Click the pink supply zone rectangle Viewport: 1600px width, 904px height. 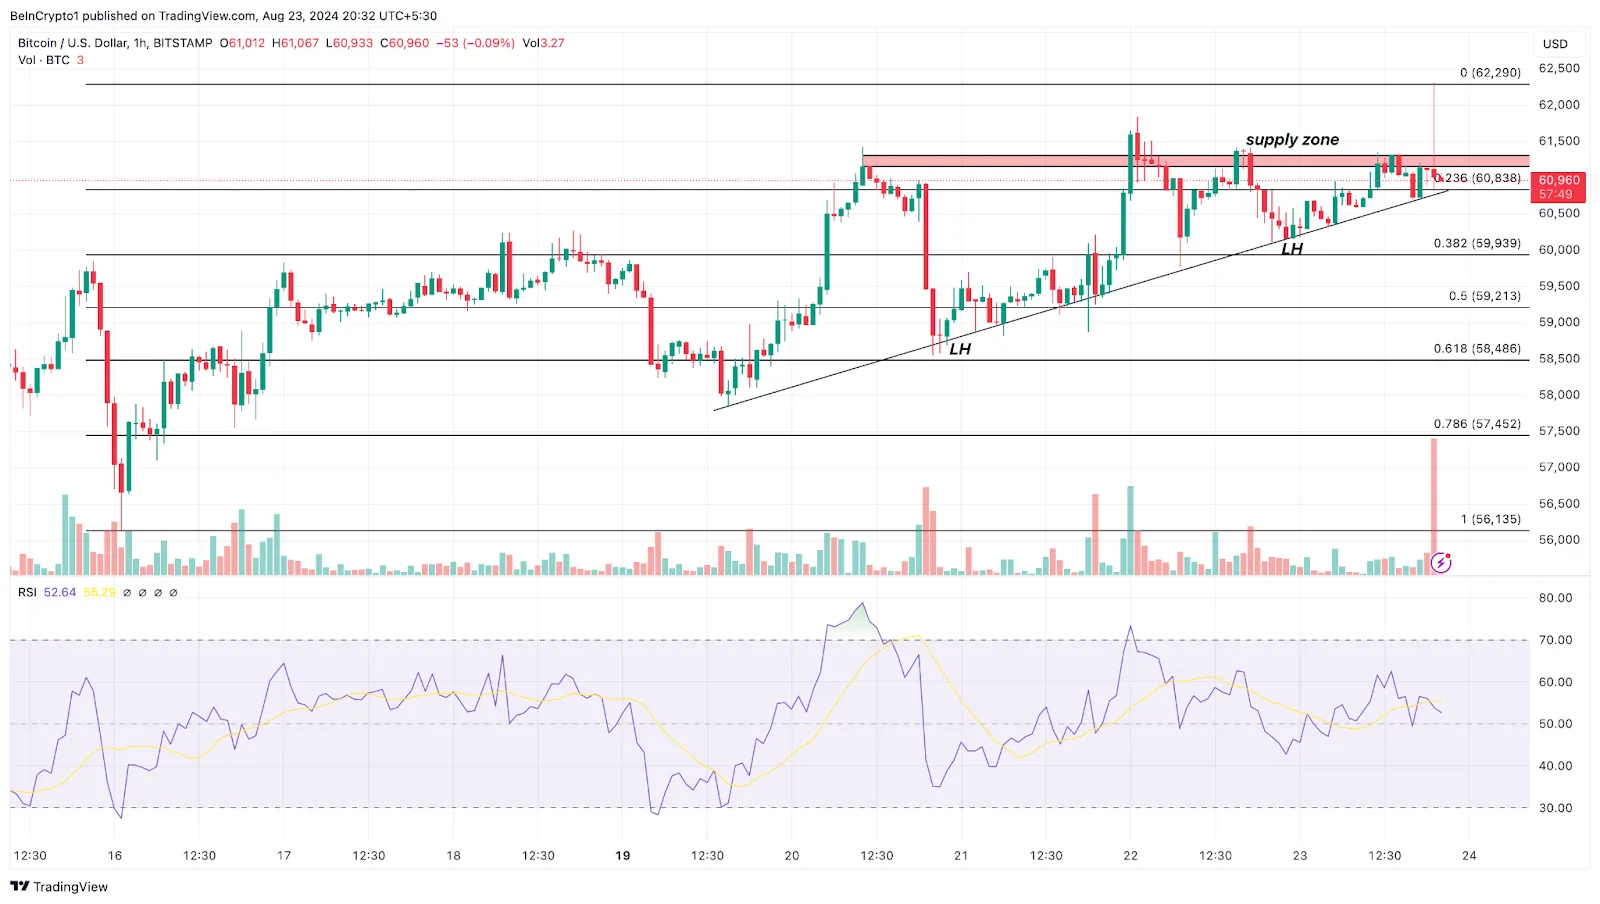point(1000,161)
